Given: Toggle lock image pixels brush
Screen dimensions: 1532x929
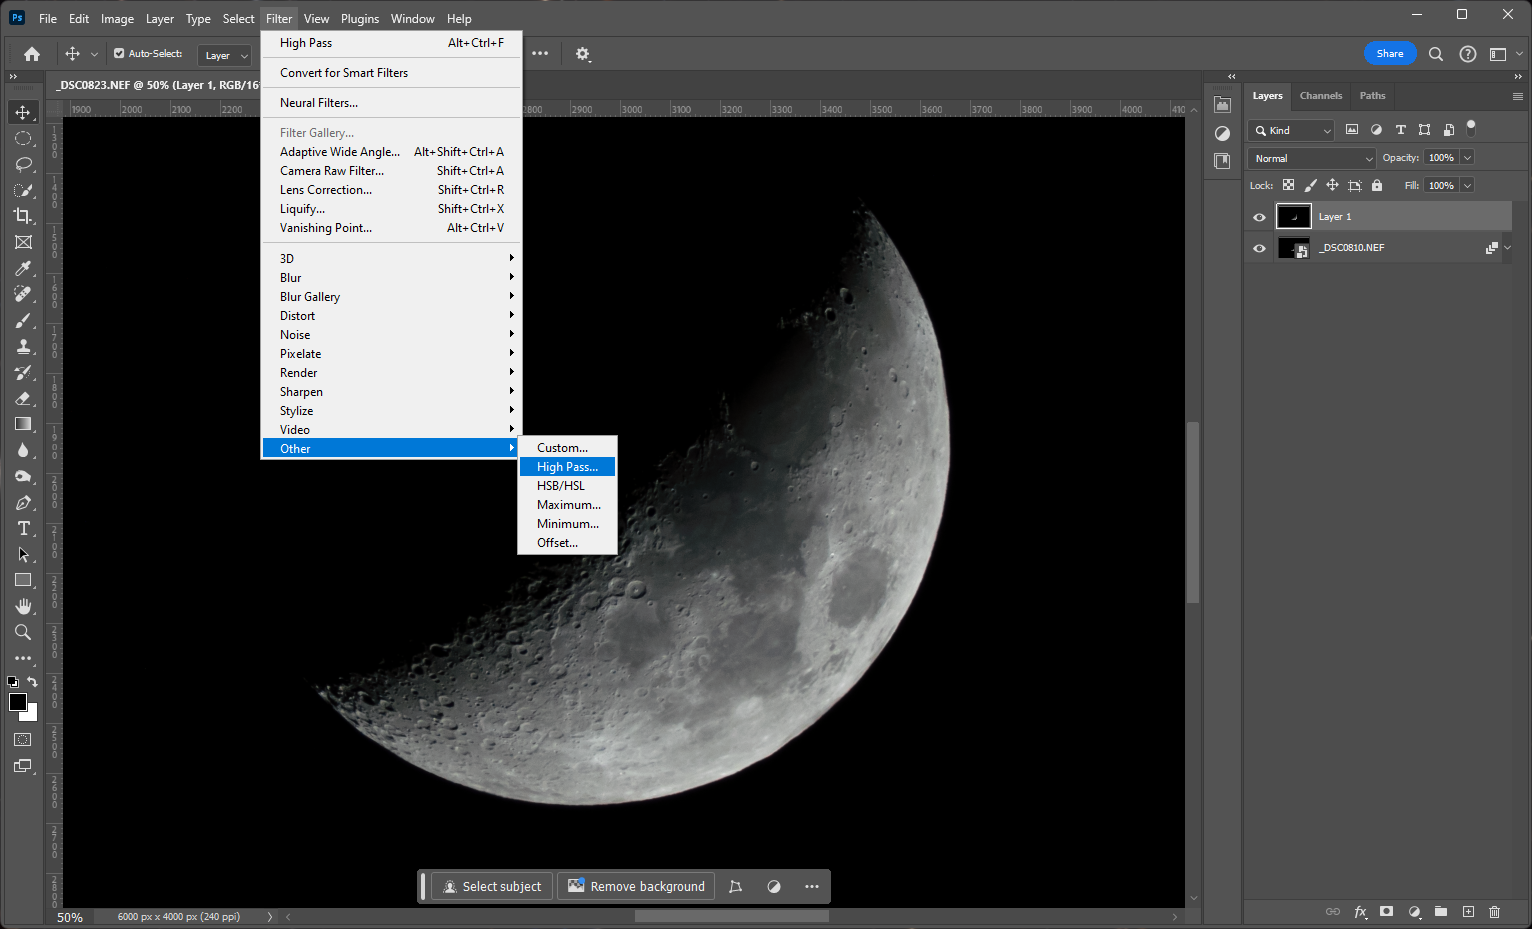Looking at the screenshot, I should (1310, 185).
